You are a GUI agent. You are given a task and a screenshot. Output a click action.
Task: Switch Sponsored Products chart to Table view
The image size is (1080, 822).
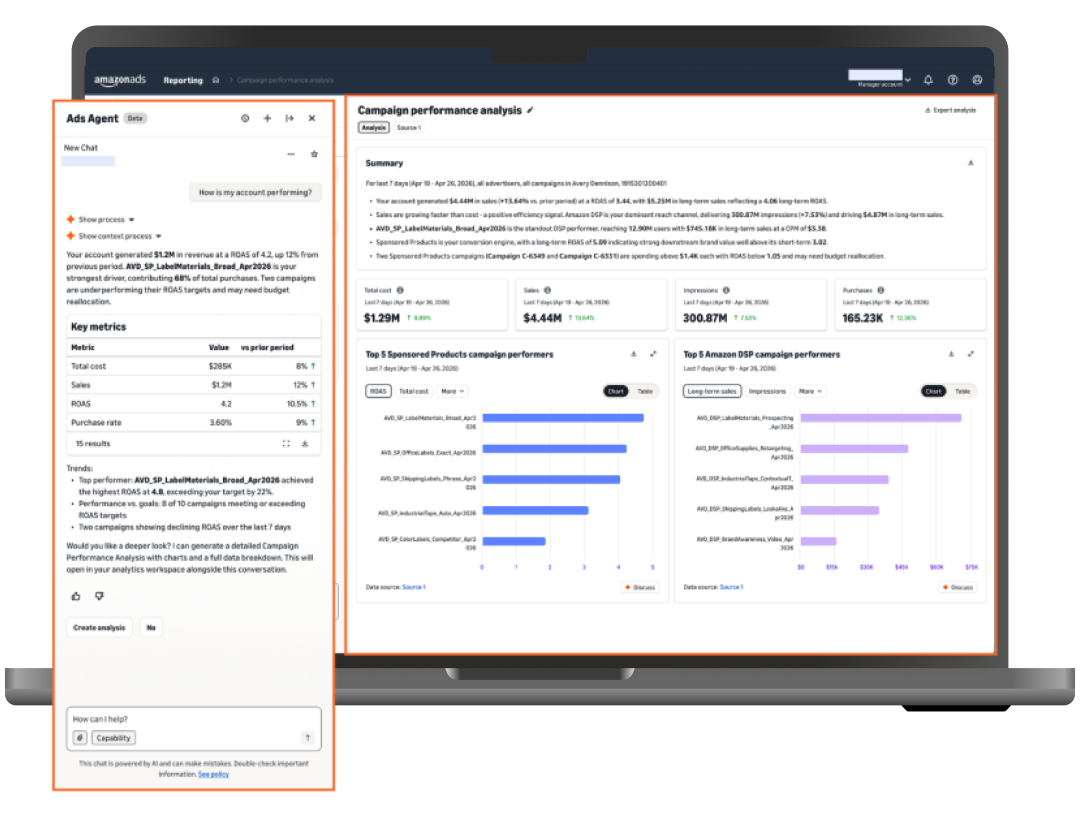tap(645, 391)
